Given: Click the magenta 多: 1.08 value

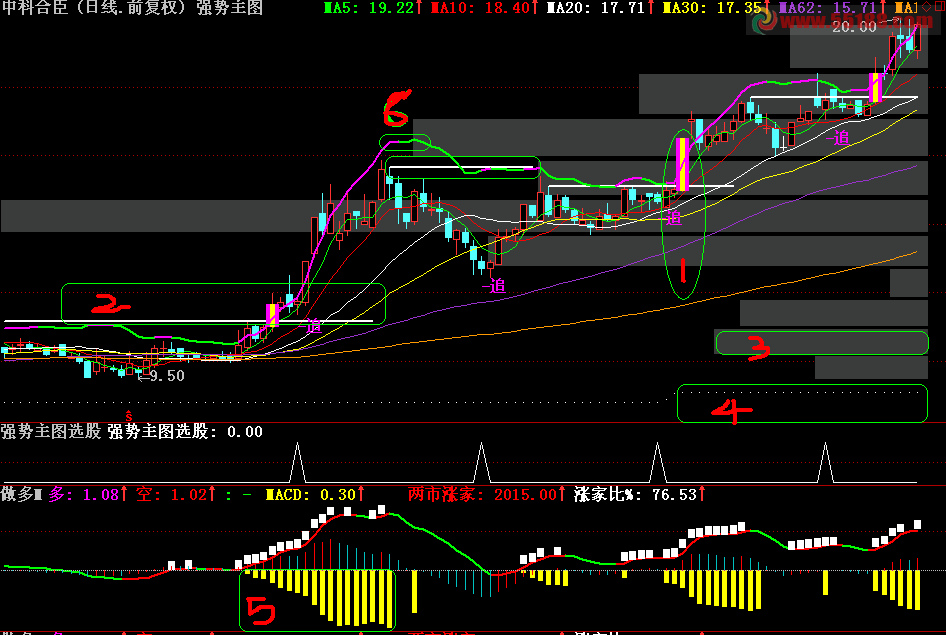Looking at the screenshot, I should (x=84, y=494).
